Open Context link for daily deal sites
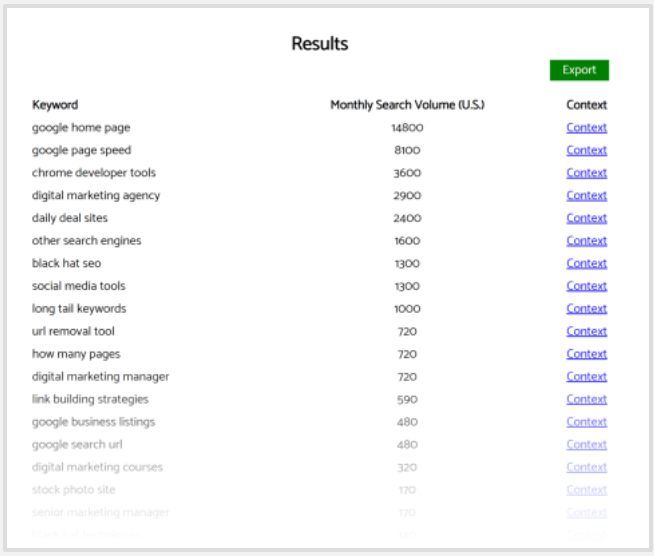 586,218
